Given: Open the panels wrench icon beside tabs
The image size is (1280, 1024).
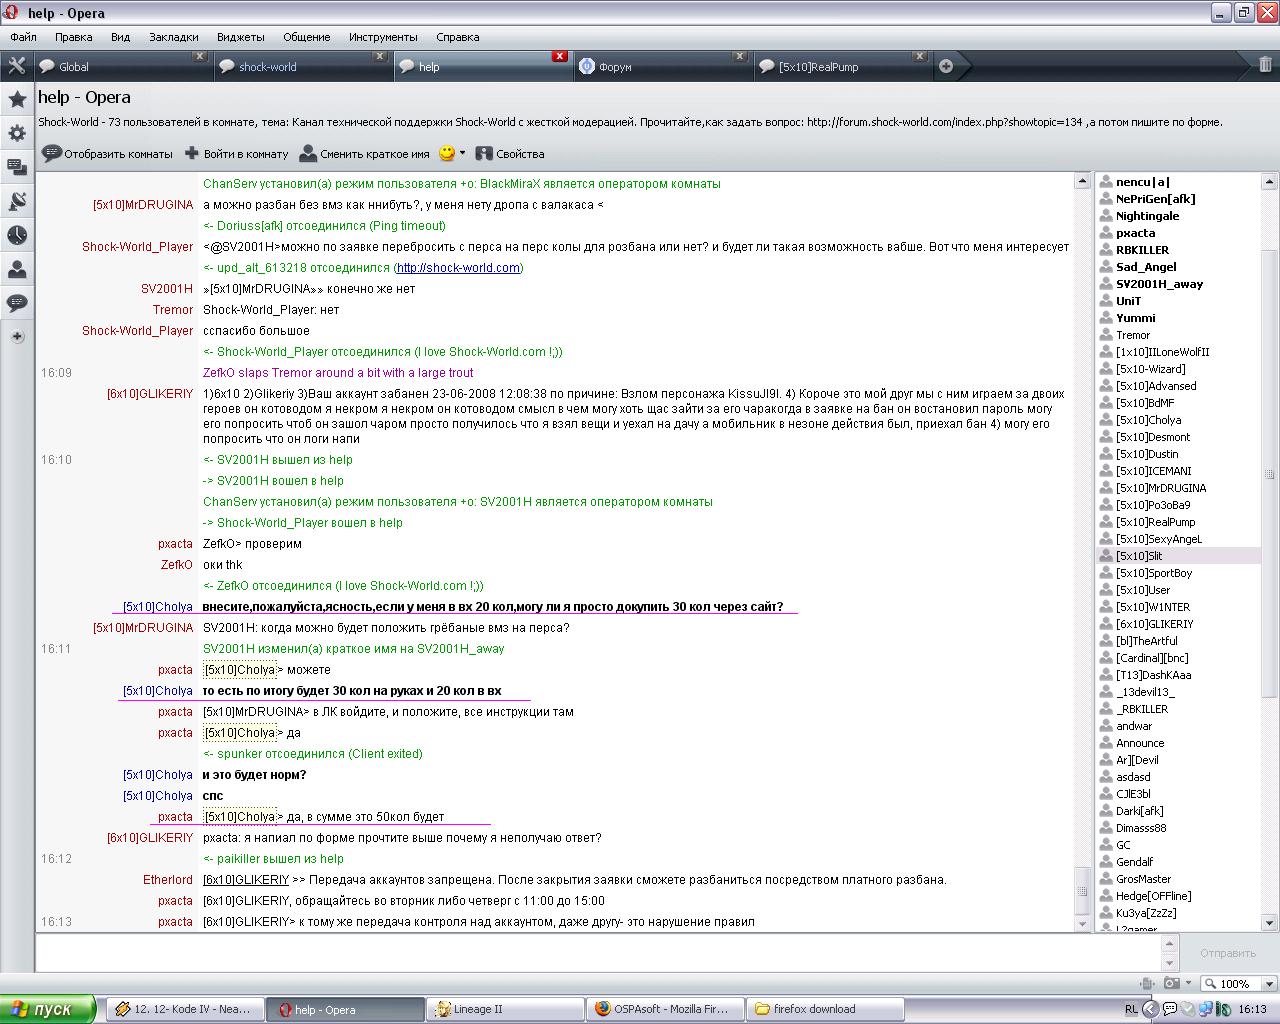Looking at the screenshot, I should point(17,66).
